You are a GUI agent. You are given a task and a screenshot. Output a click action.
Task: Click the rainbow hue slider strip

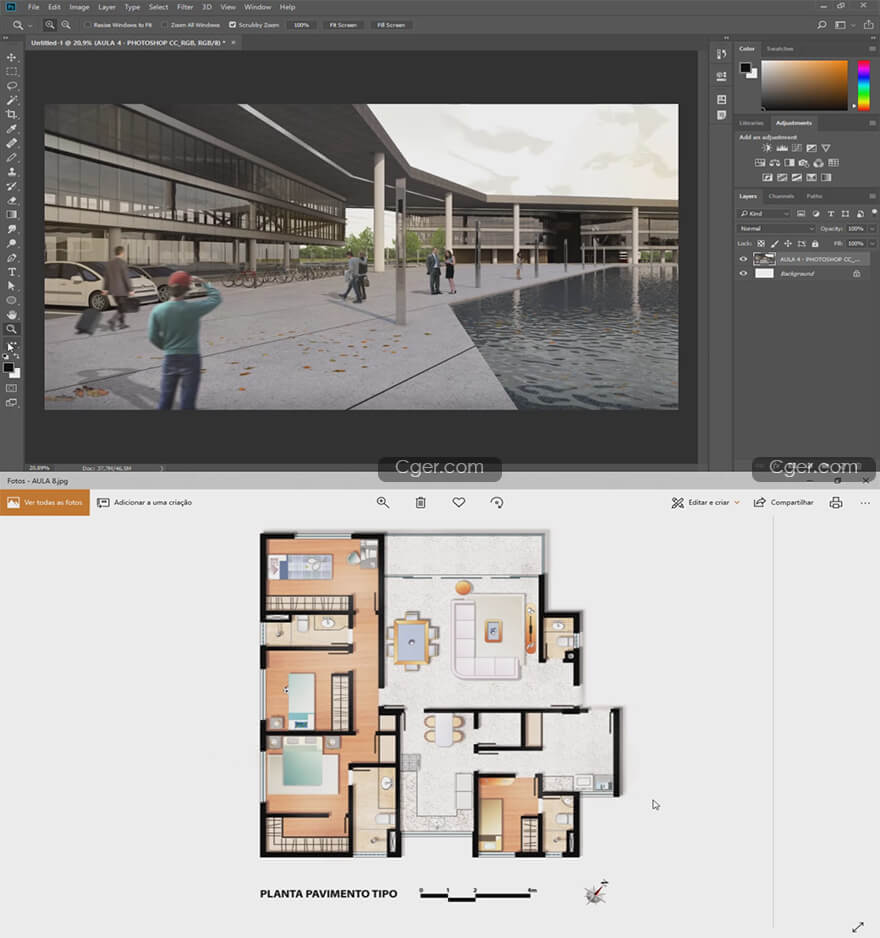point(864,85)
